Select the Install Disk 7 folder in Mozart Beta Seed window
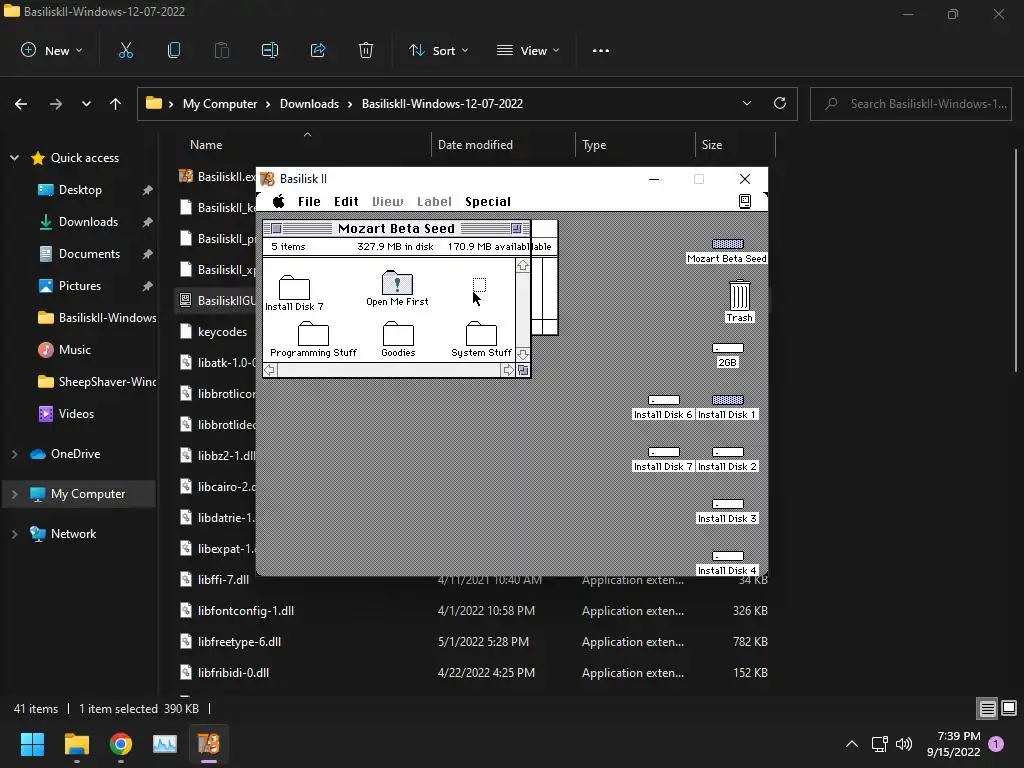 (295, 293)
